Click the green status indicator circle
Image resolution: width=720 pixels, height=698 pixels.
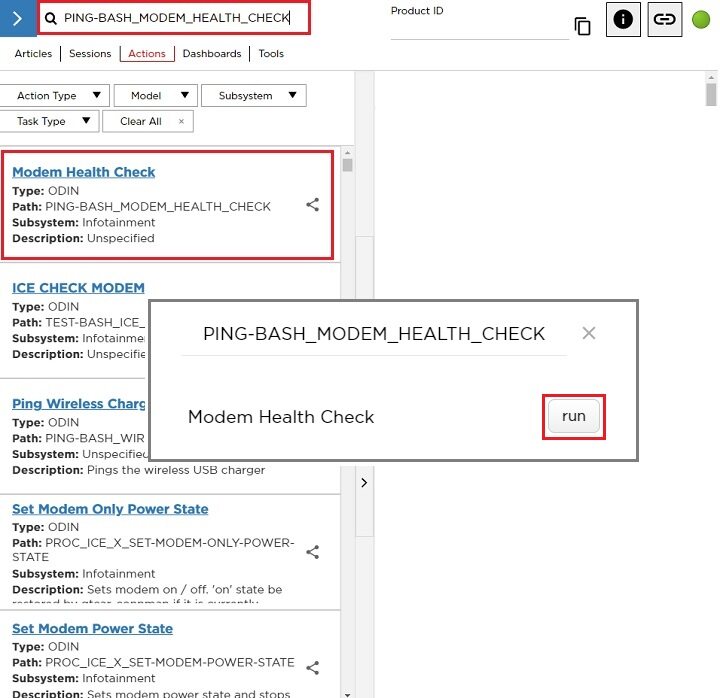pos(701,19)
